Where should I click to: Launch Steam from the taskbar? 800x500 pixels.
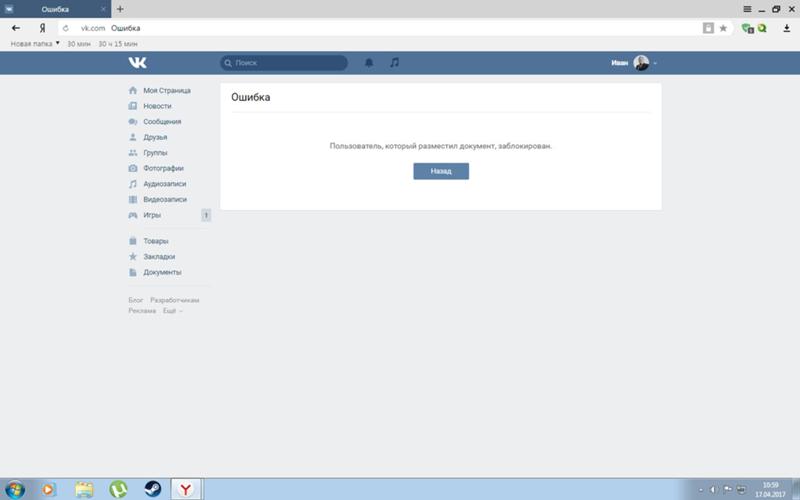point(152,489)
